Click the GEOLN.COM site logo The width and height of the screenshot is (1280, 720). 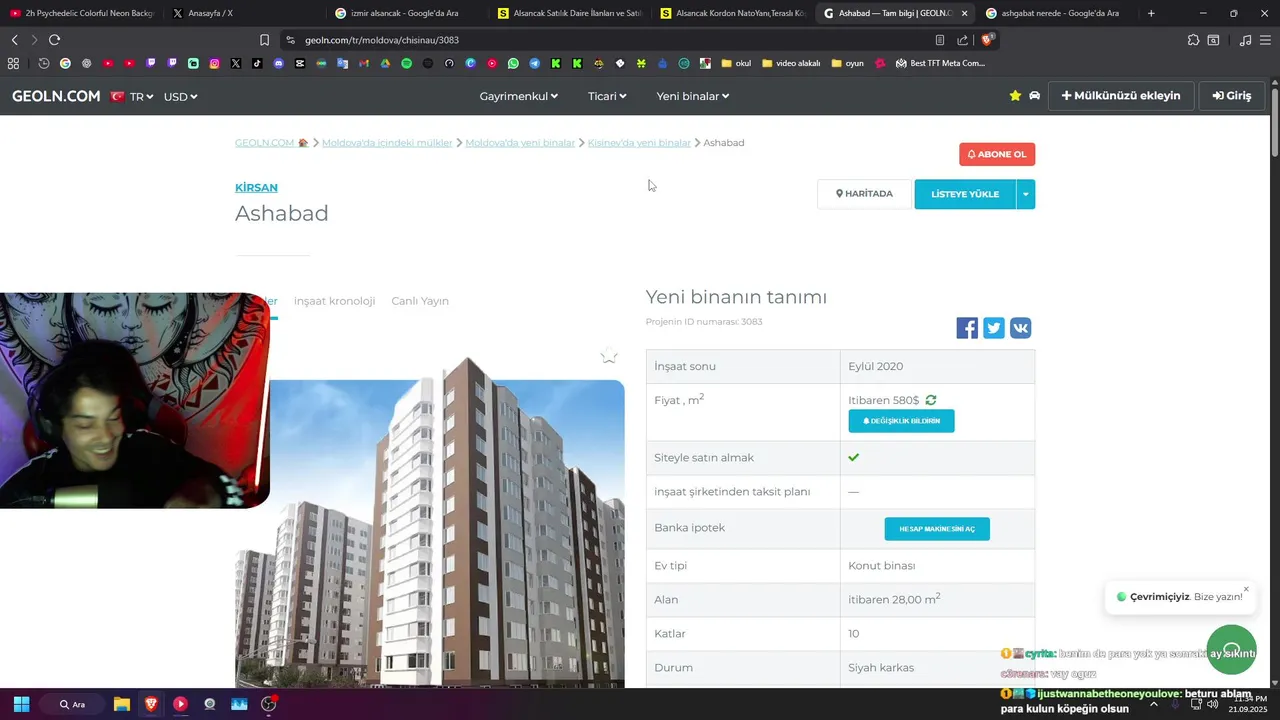[56, 96]
